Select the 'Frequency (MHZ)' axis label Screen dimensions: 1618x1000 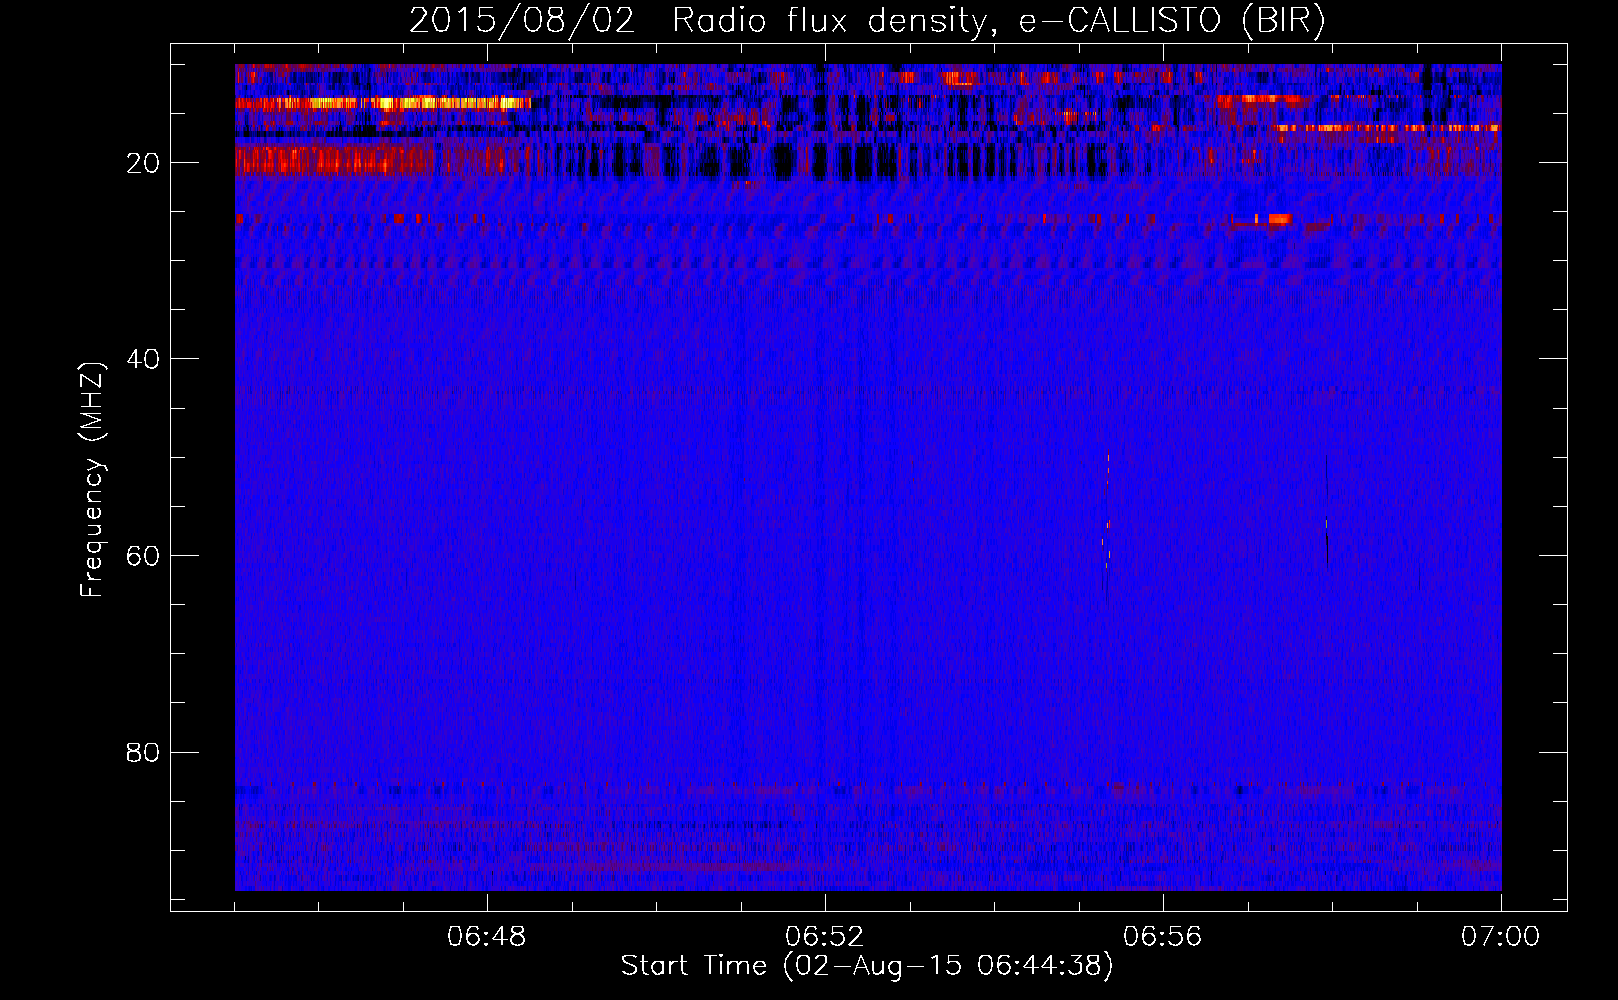click(x=92, y=480)
